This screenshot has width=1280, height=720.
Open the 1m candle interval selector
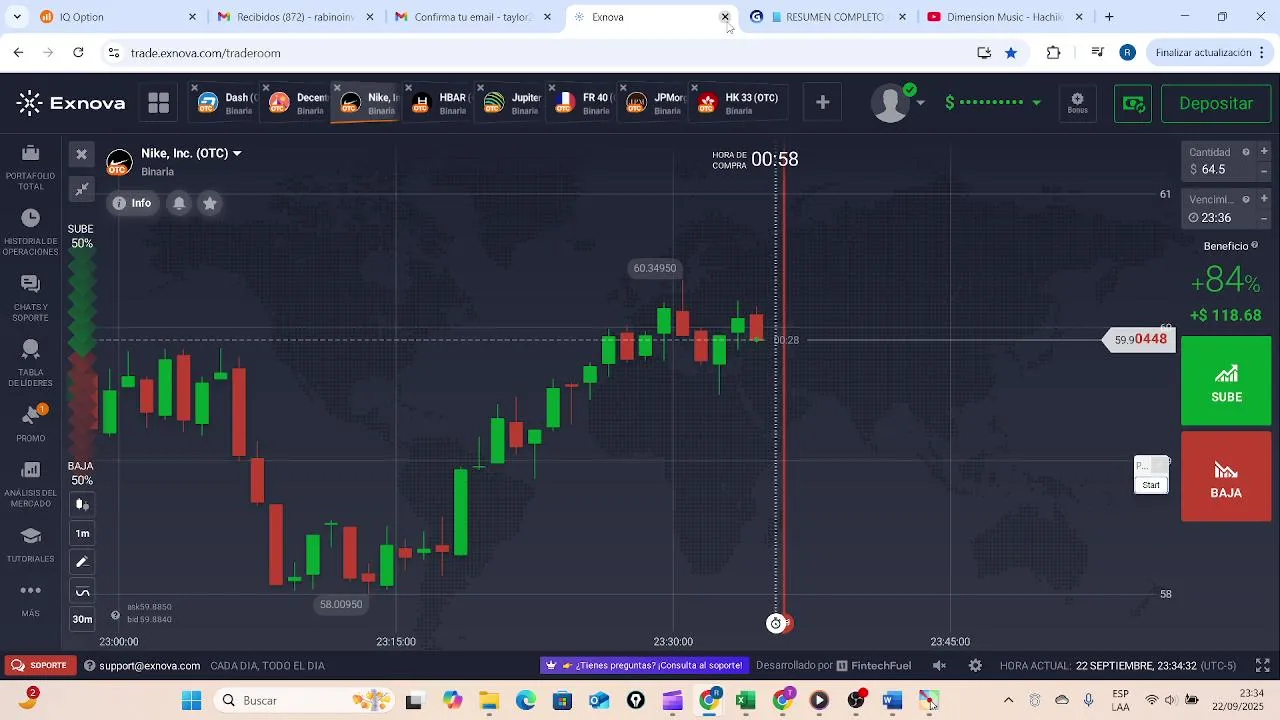[82, 533]
